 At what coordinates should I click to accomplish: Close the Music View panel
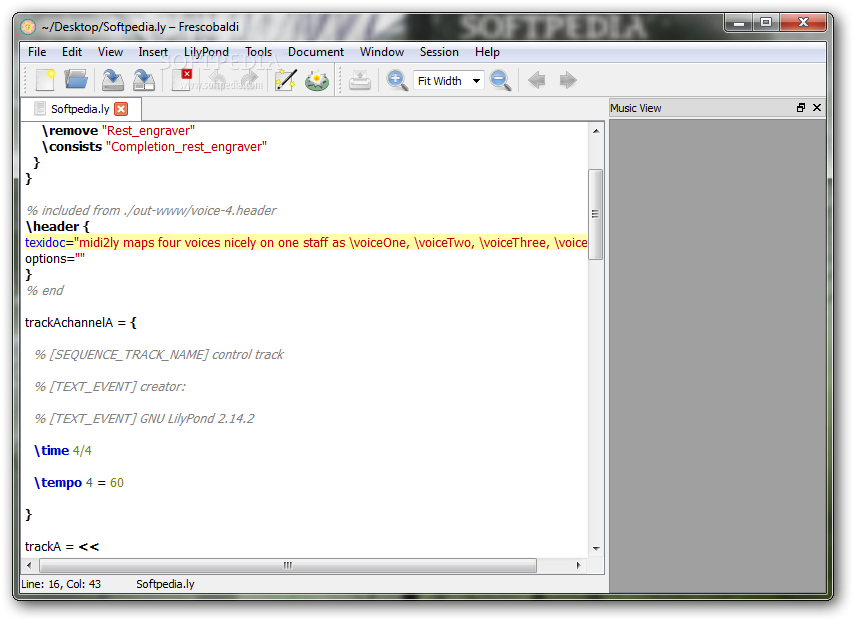[x=816, y=108]
